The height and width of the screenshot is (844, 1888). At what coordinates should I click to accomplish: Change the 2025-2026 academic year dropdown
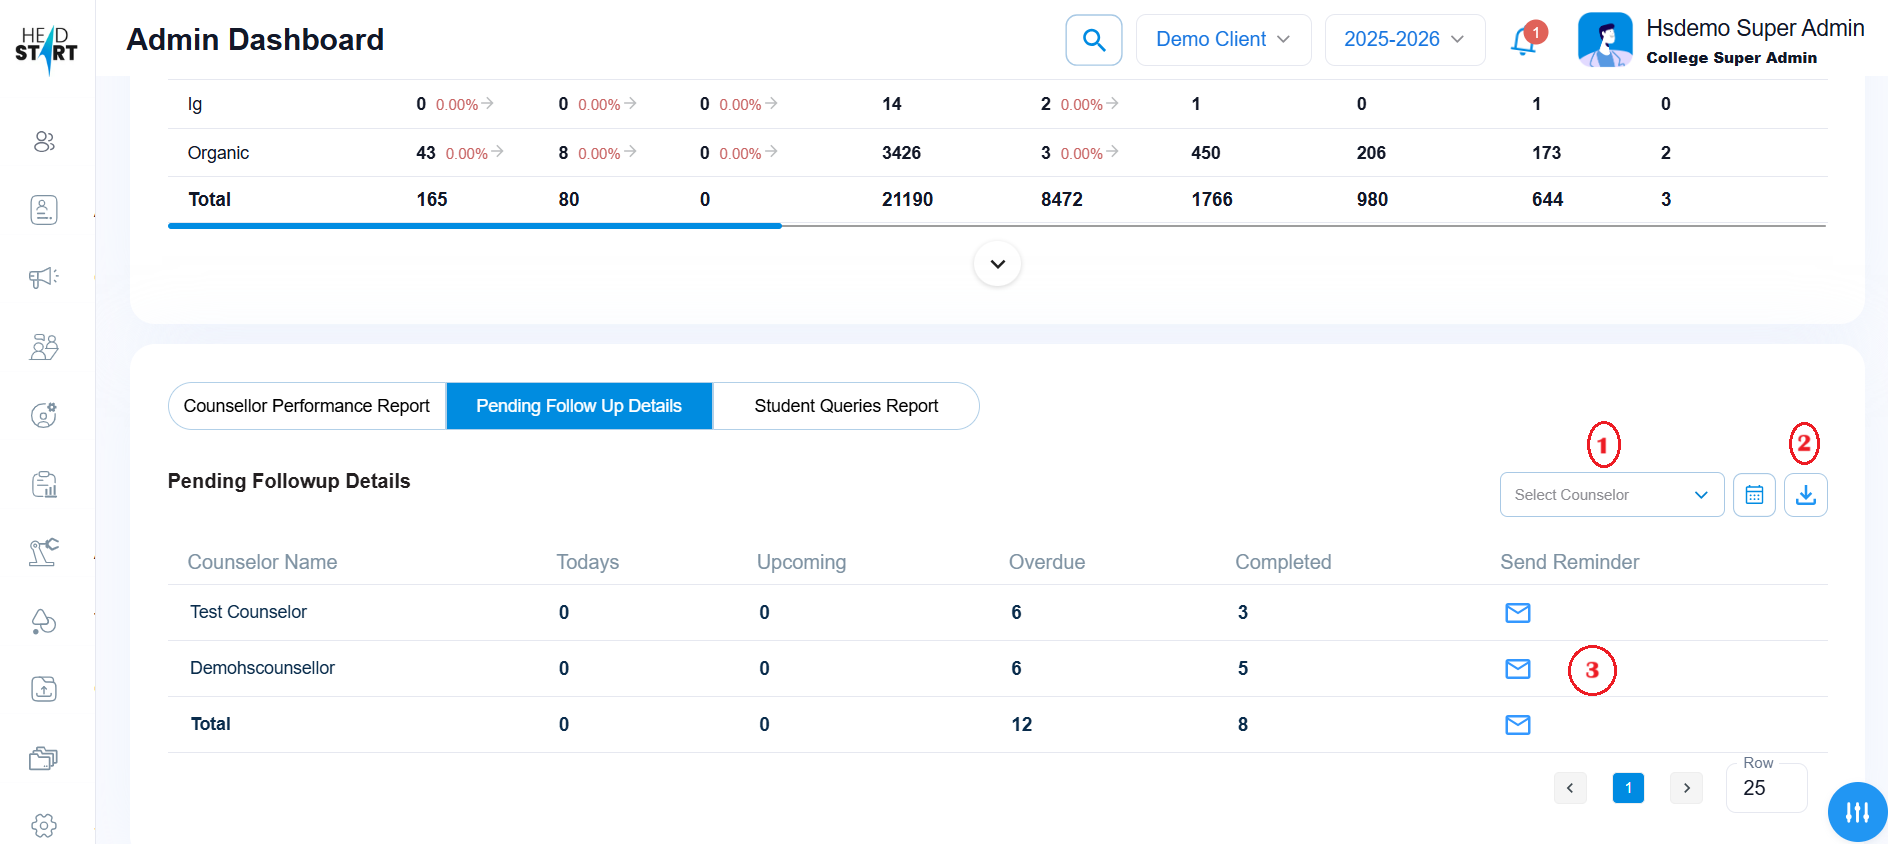pyautogui.click(x=1403, y=40)
